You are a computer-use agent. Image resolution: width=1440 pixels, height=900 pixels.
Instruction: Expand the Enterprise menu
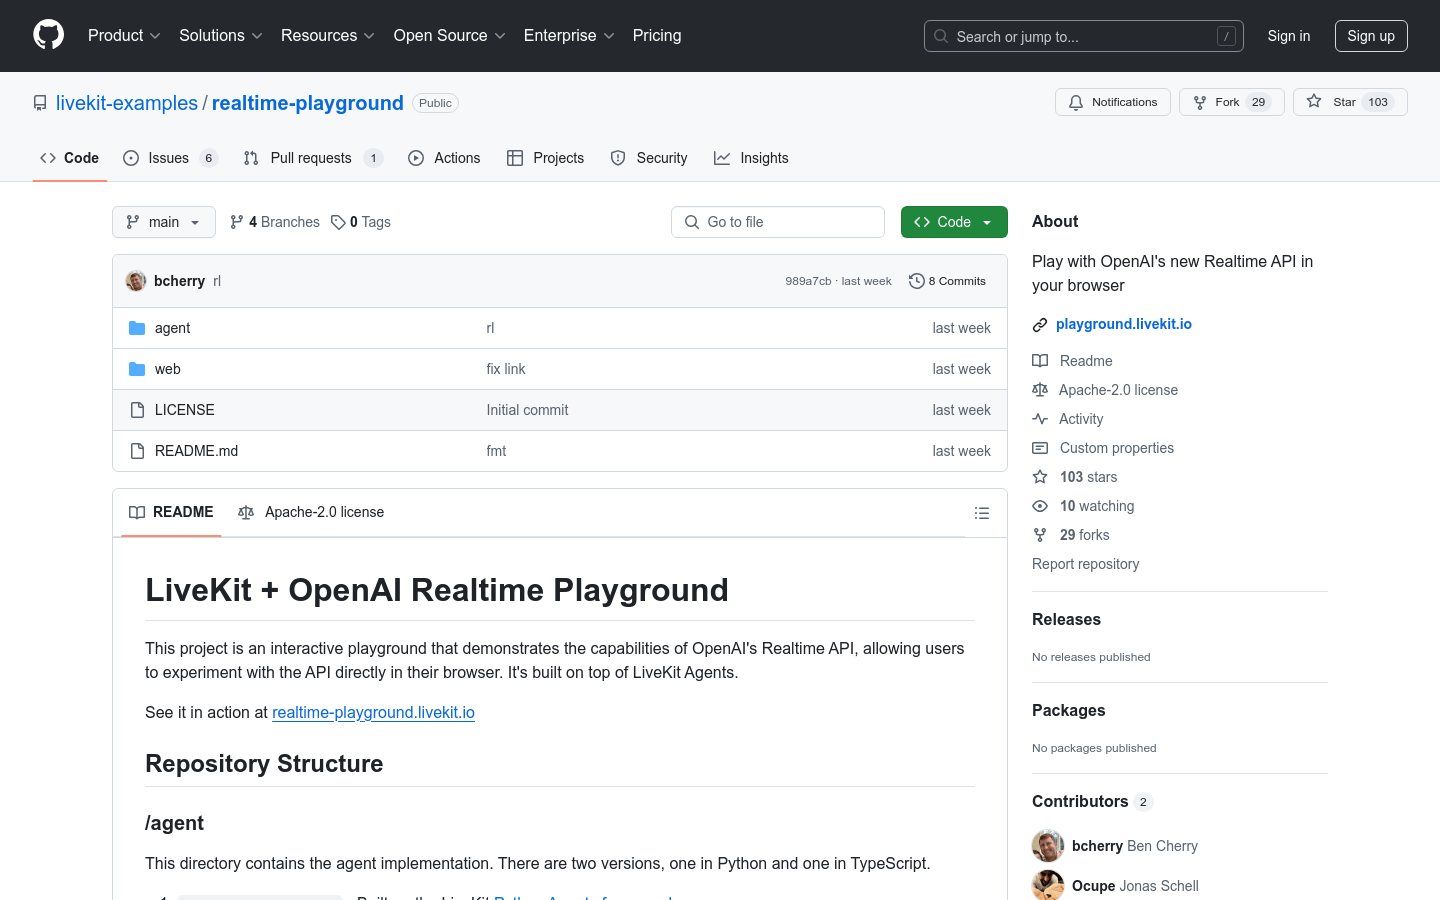click(569, 36)
